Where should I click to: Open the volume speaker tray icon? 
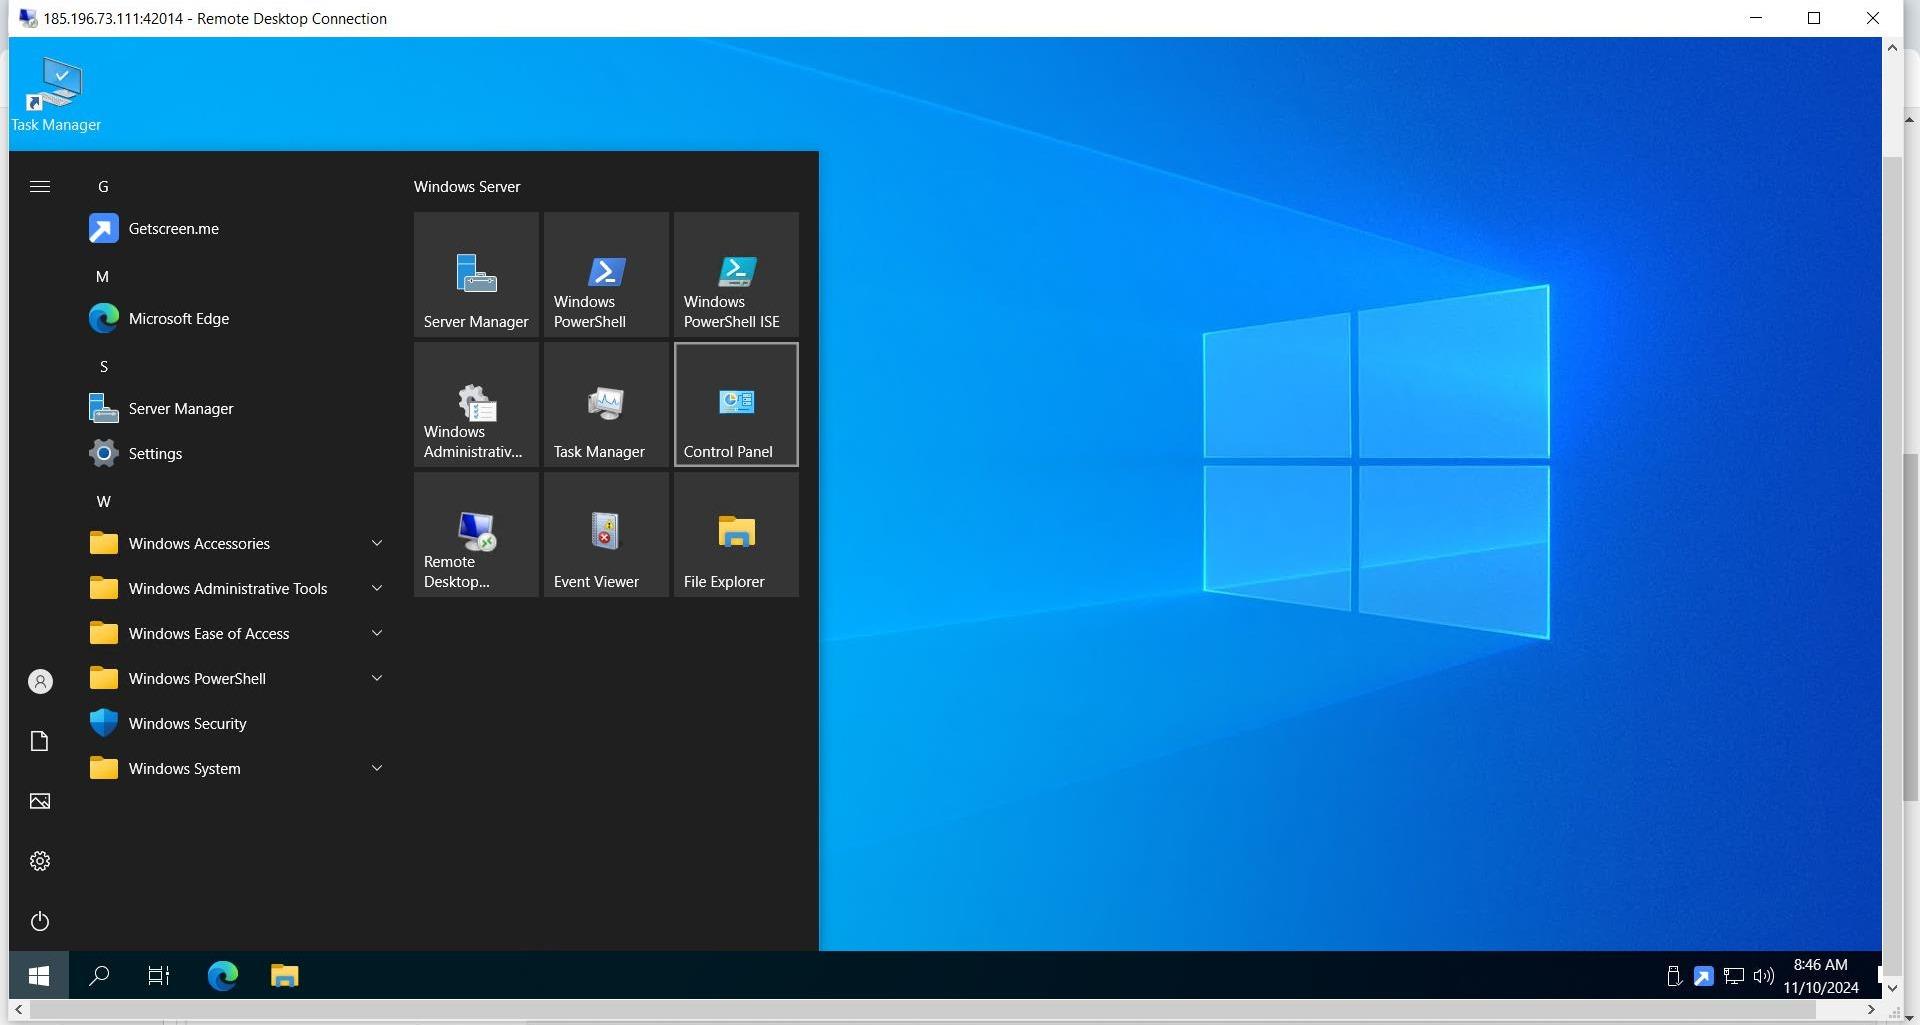click(1763, 976)
